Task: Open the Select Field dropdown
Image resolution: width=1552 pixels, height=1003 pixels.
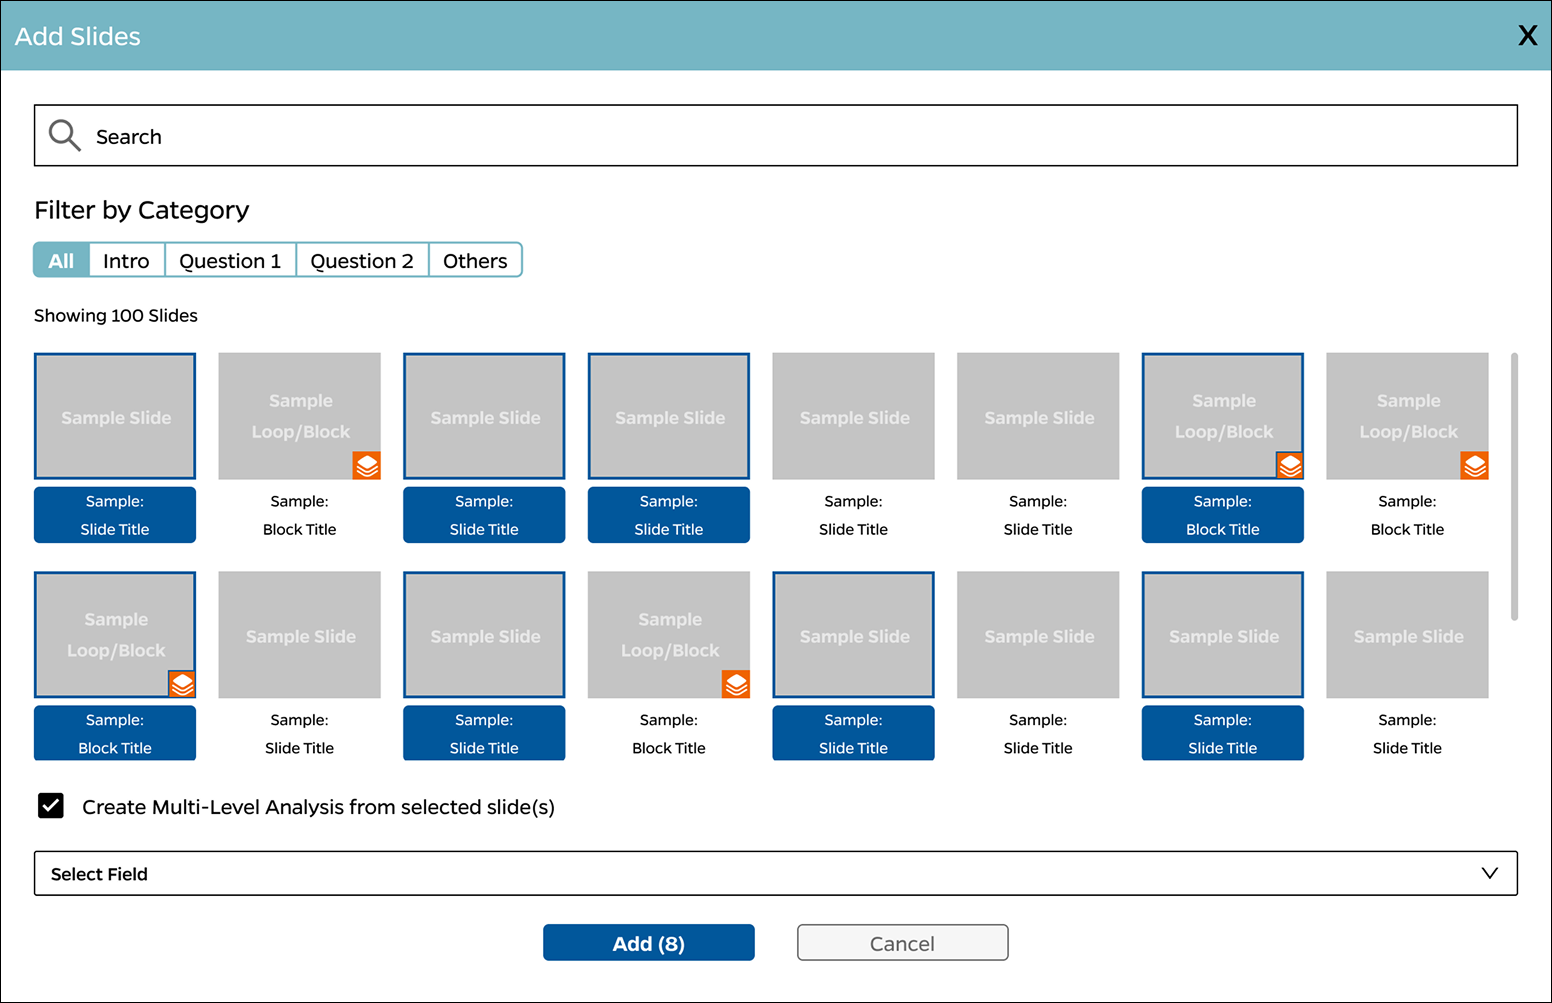Action: (776, 873)
